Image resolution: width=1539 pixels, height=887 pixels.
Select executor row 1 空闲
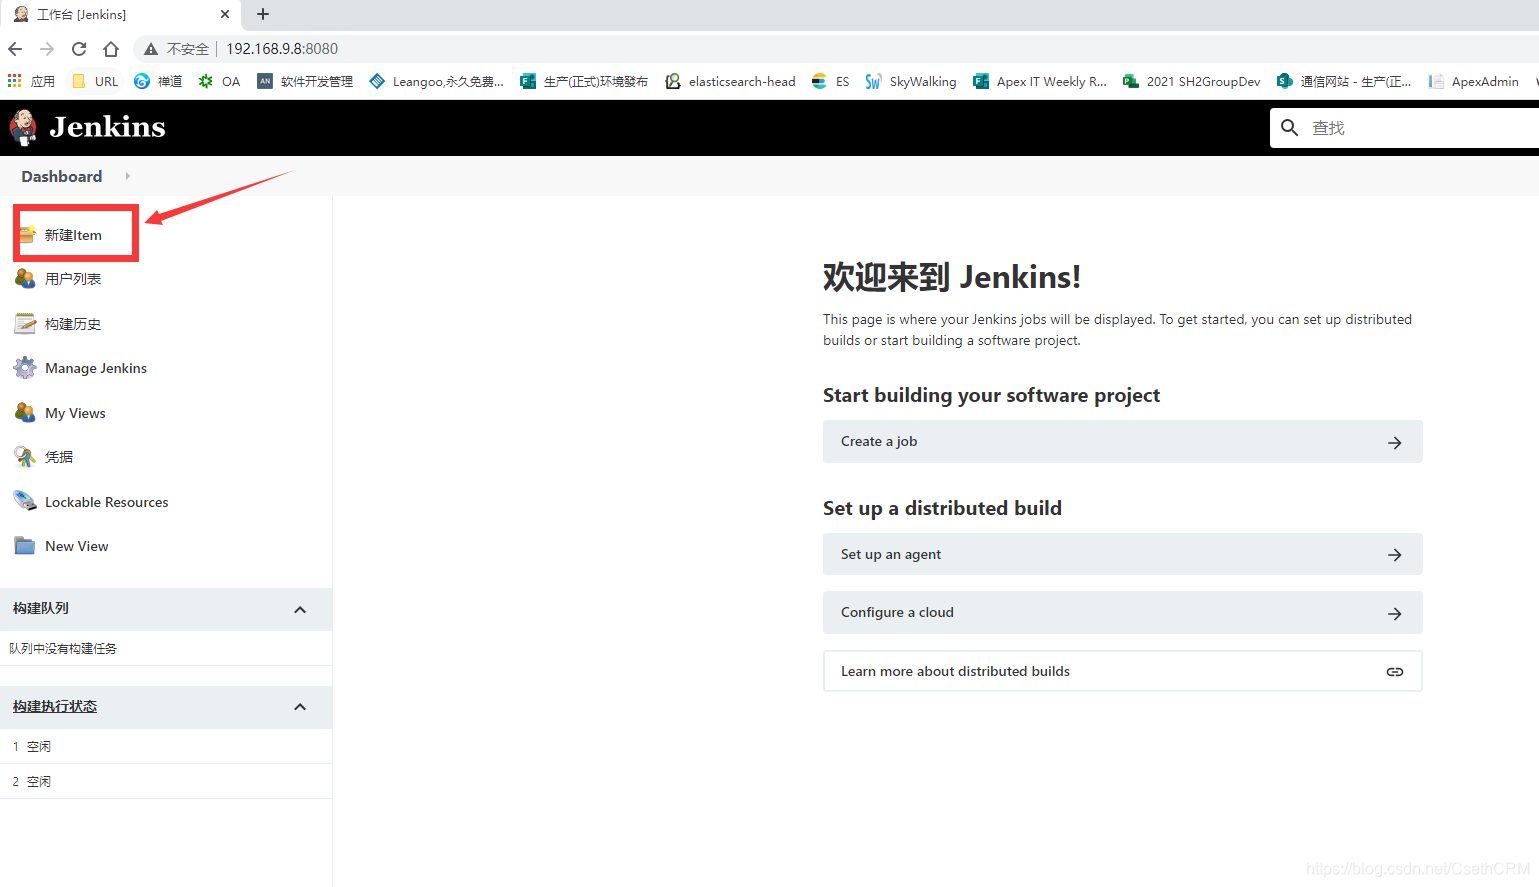click(166, 746)
